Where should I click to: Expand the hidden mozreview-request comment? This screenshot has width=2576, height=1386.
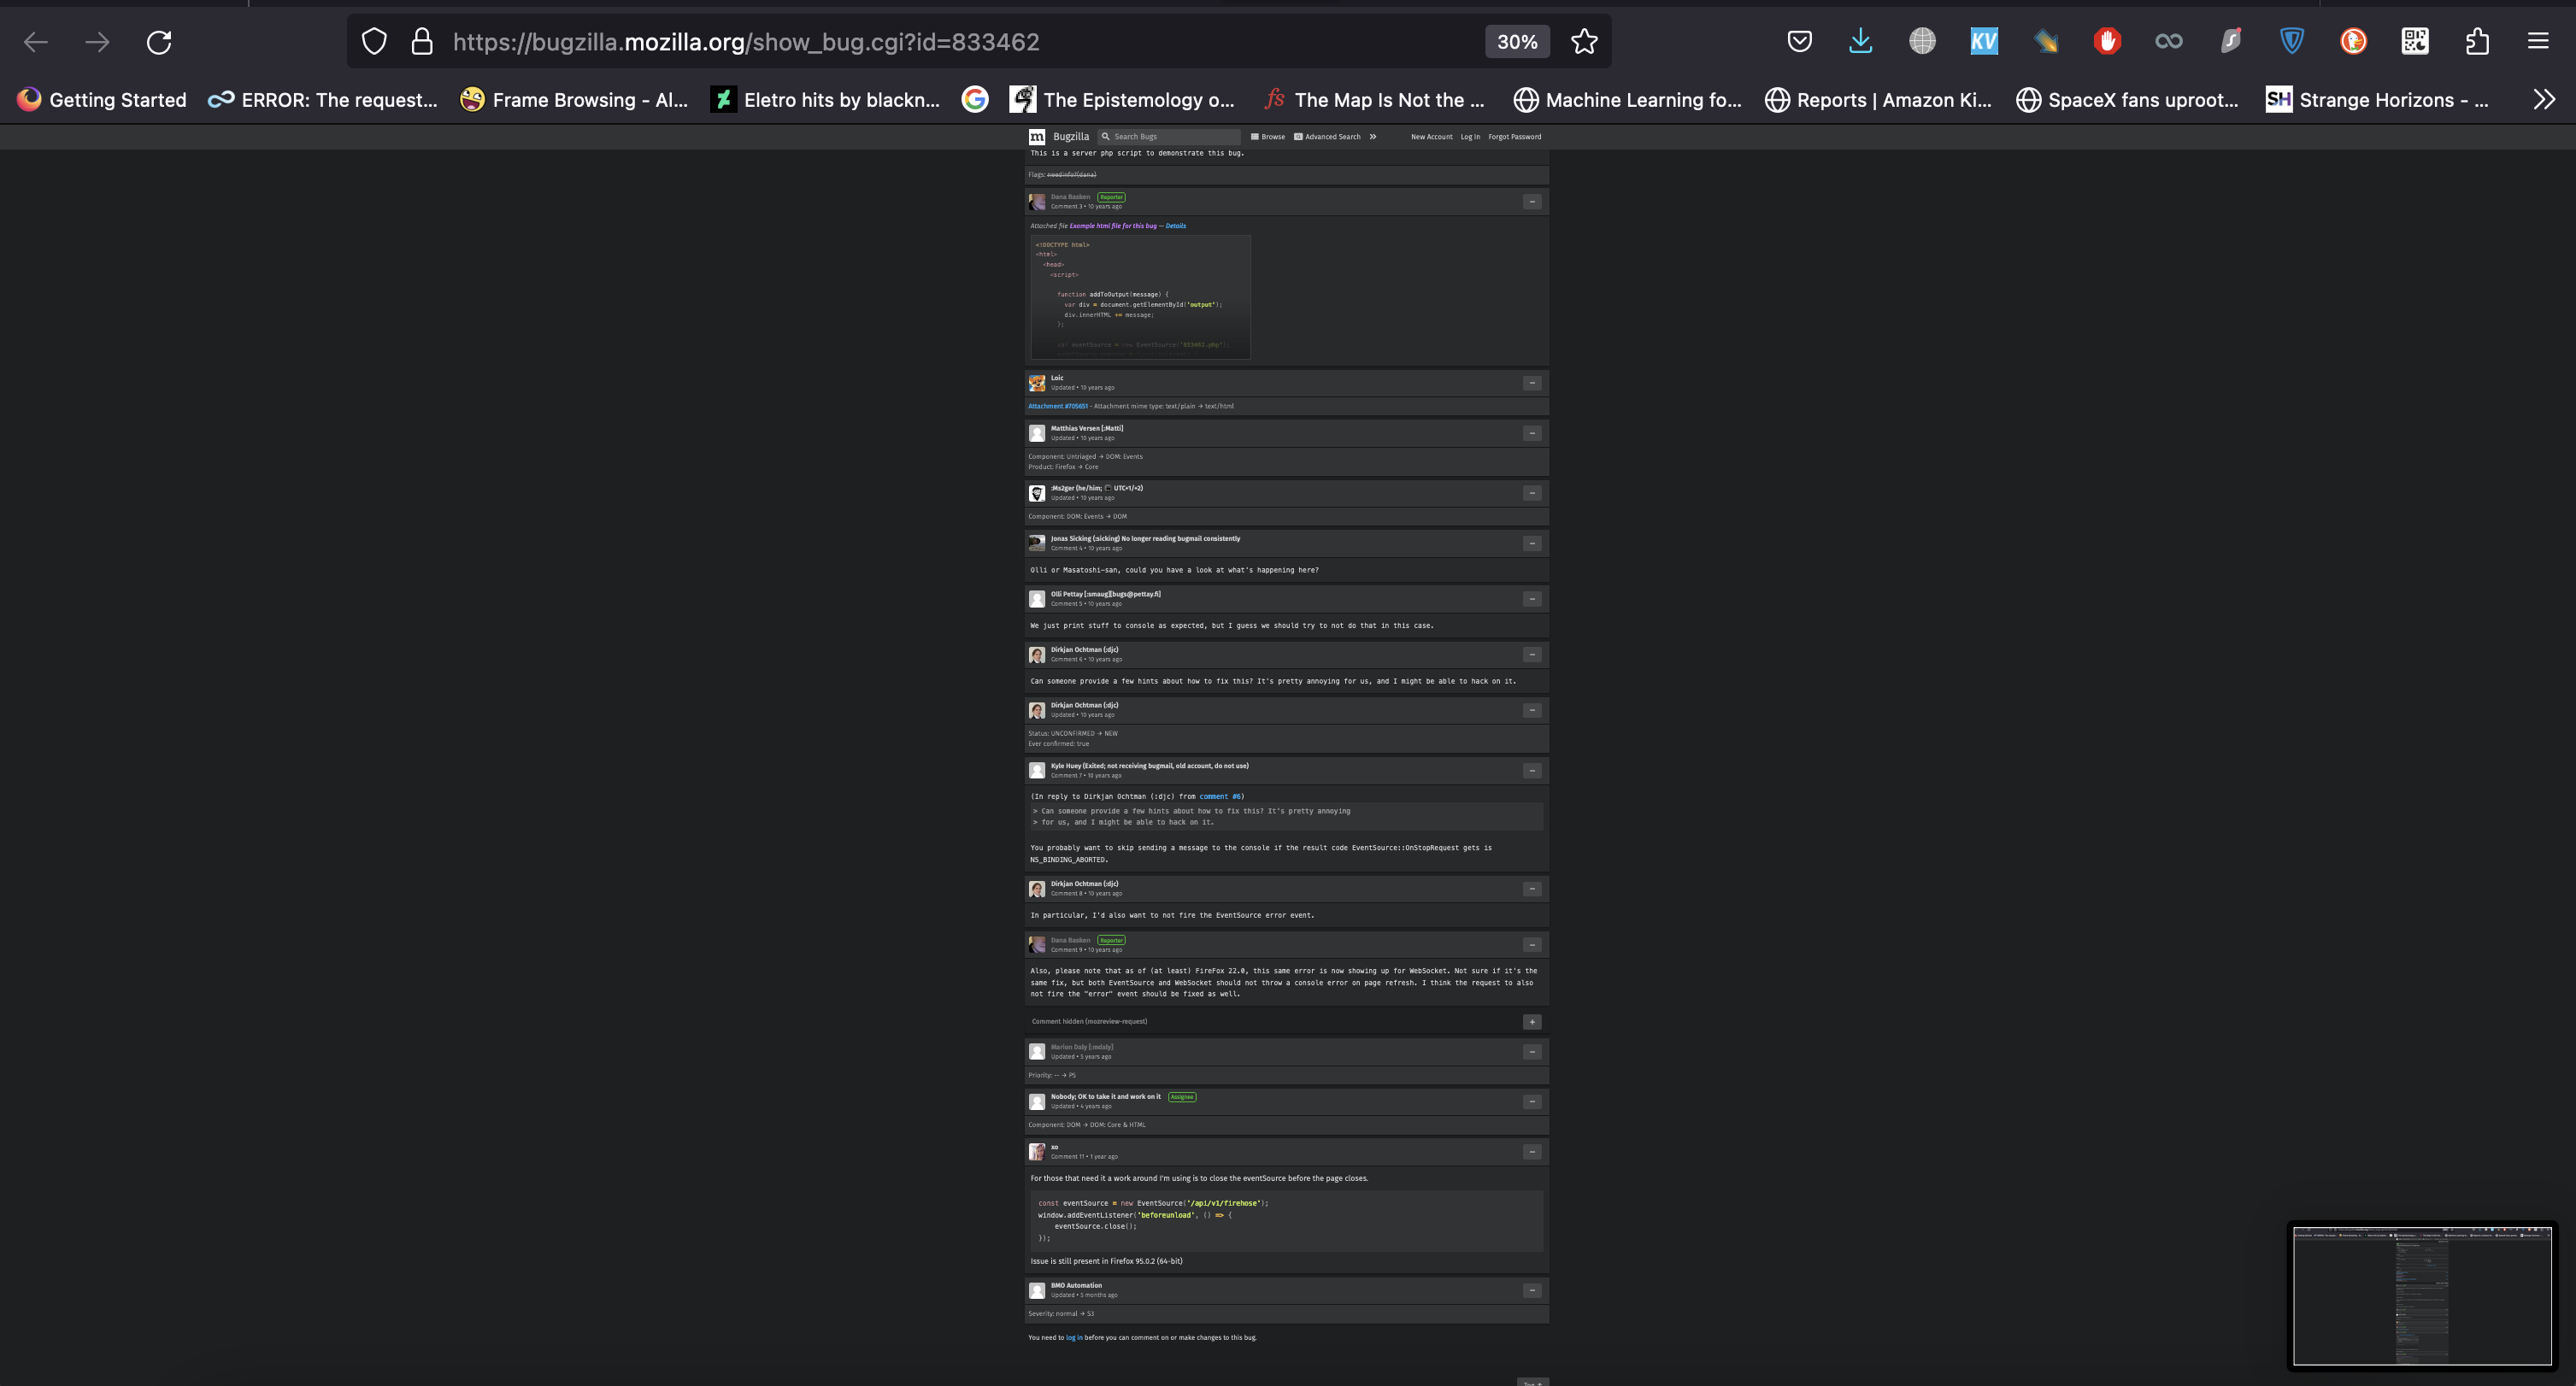point(1531,1021)
